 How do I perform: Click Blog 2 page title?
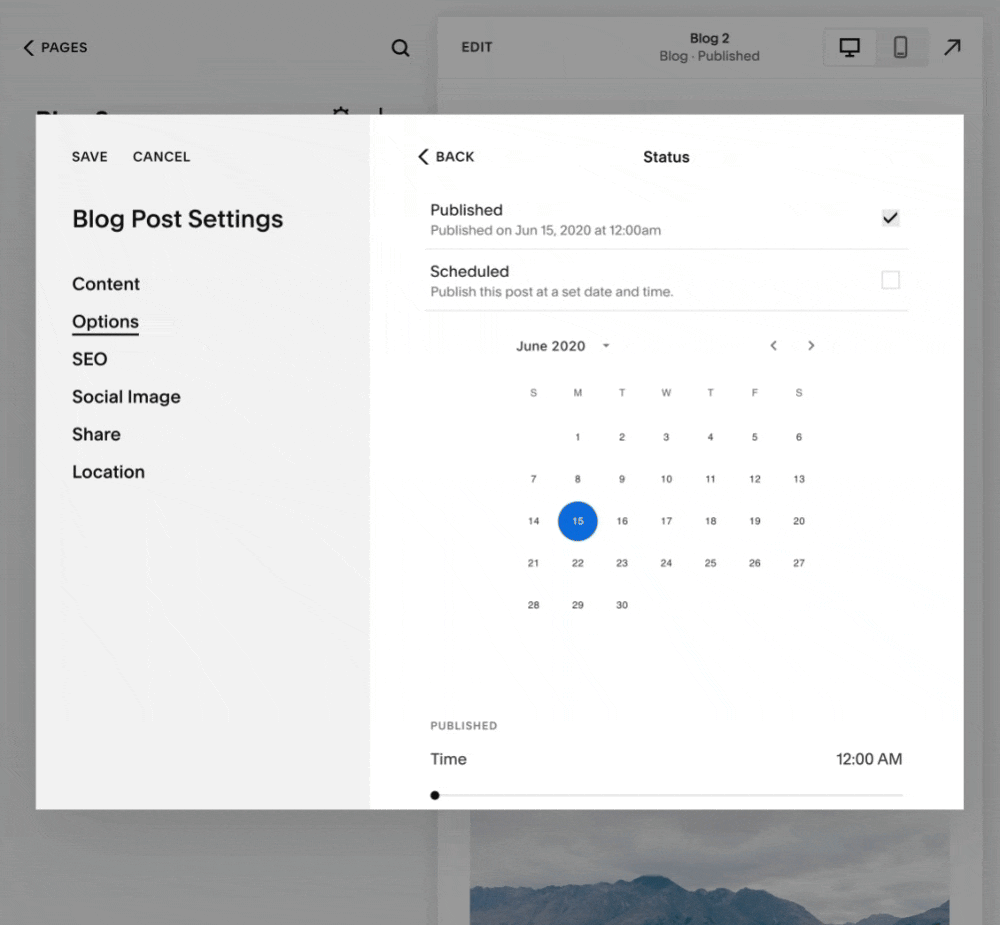(709, 38)
